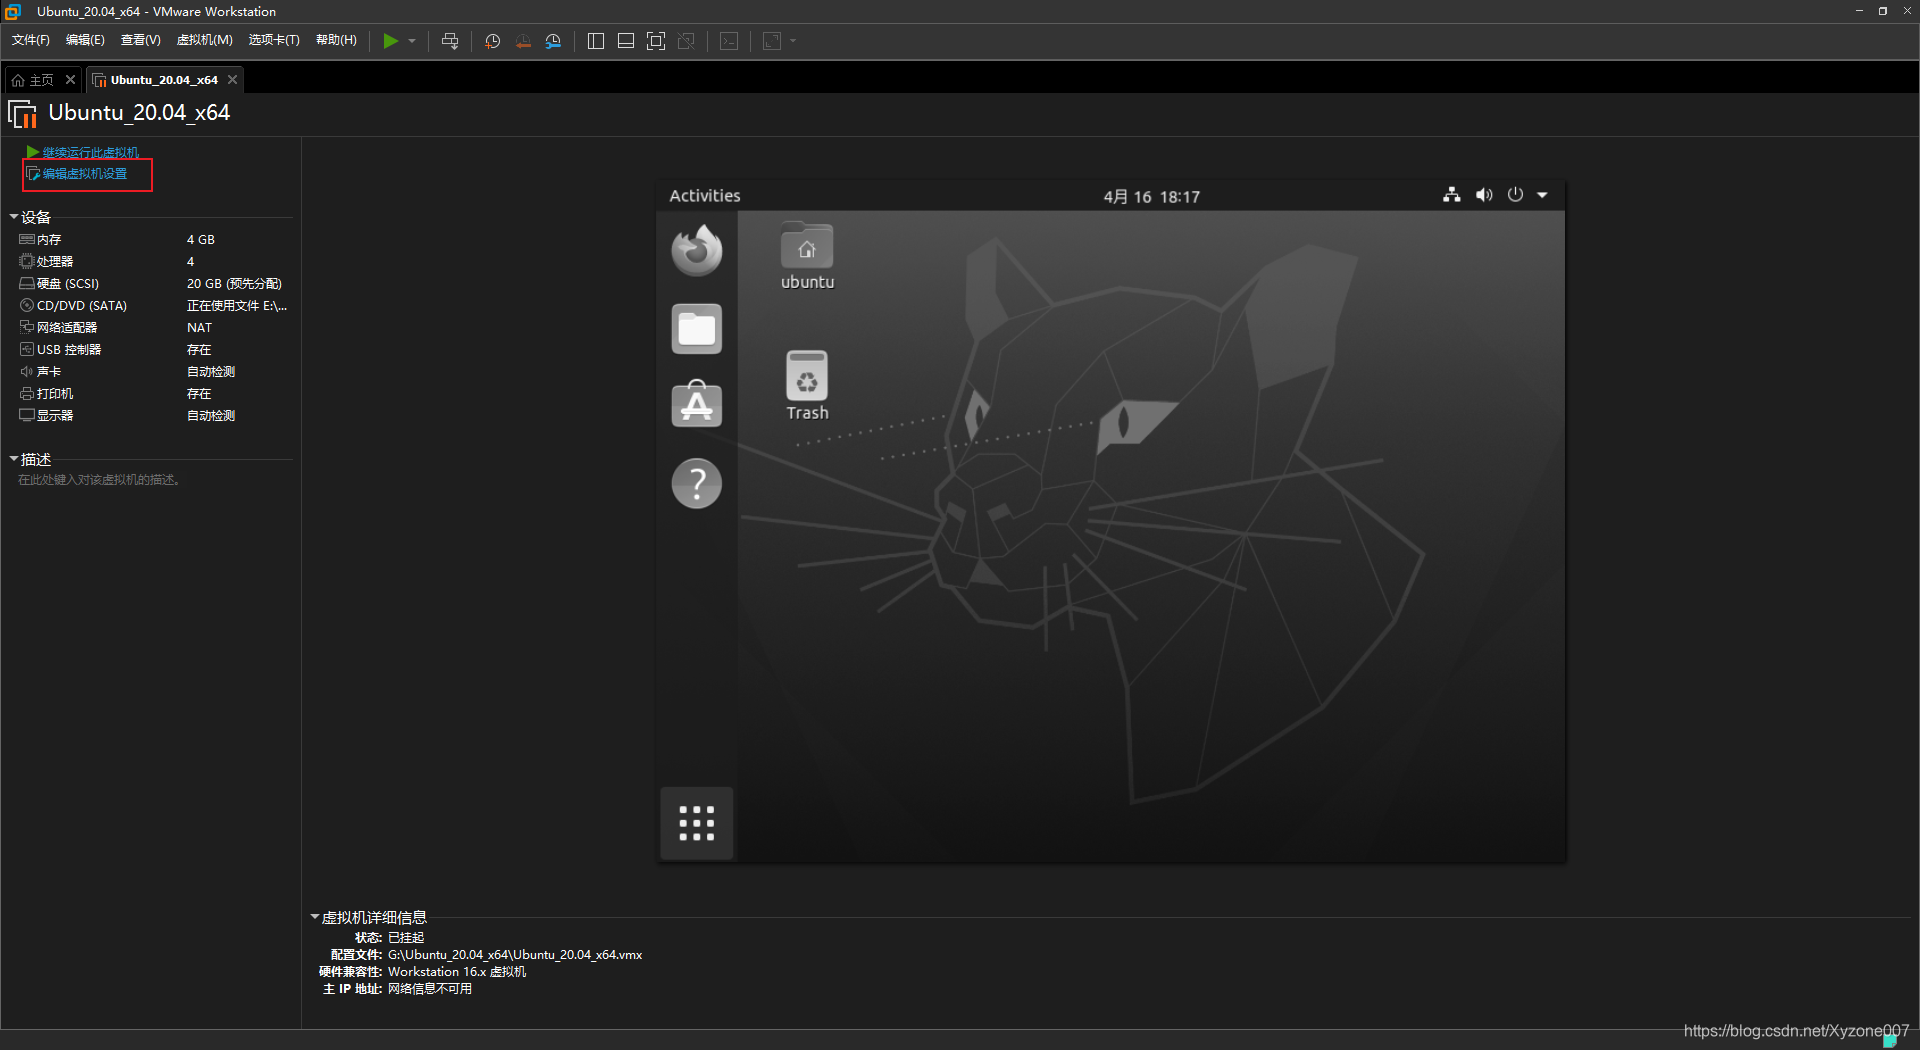Click the Workstation 16.x compatibility text

457,972
